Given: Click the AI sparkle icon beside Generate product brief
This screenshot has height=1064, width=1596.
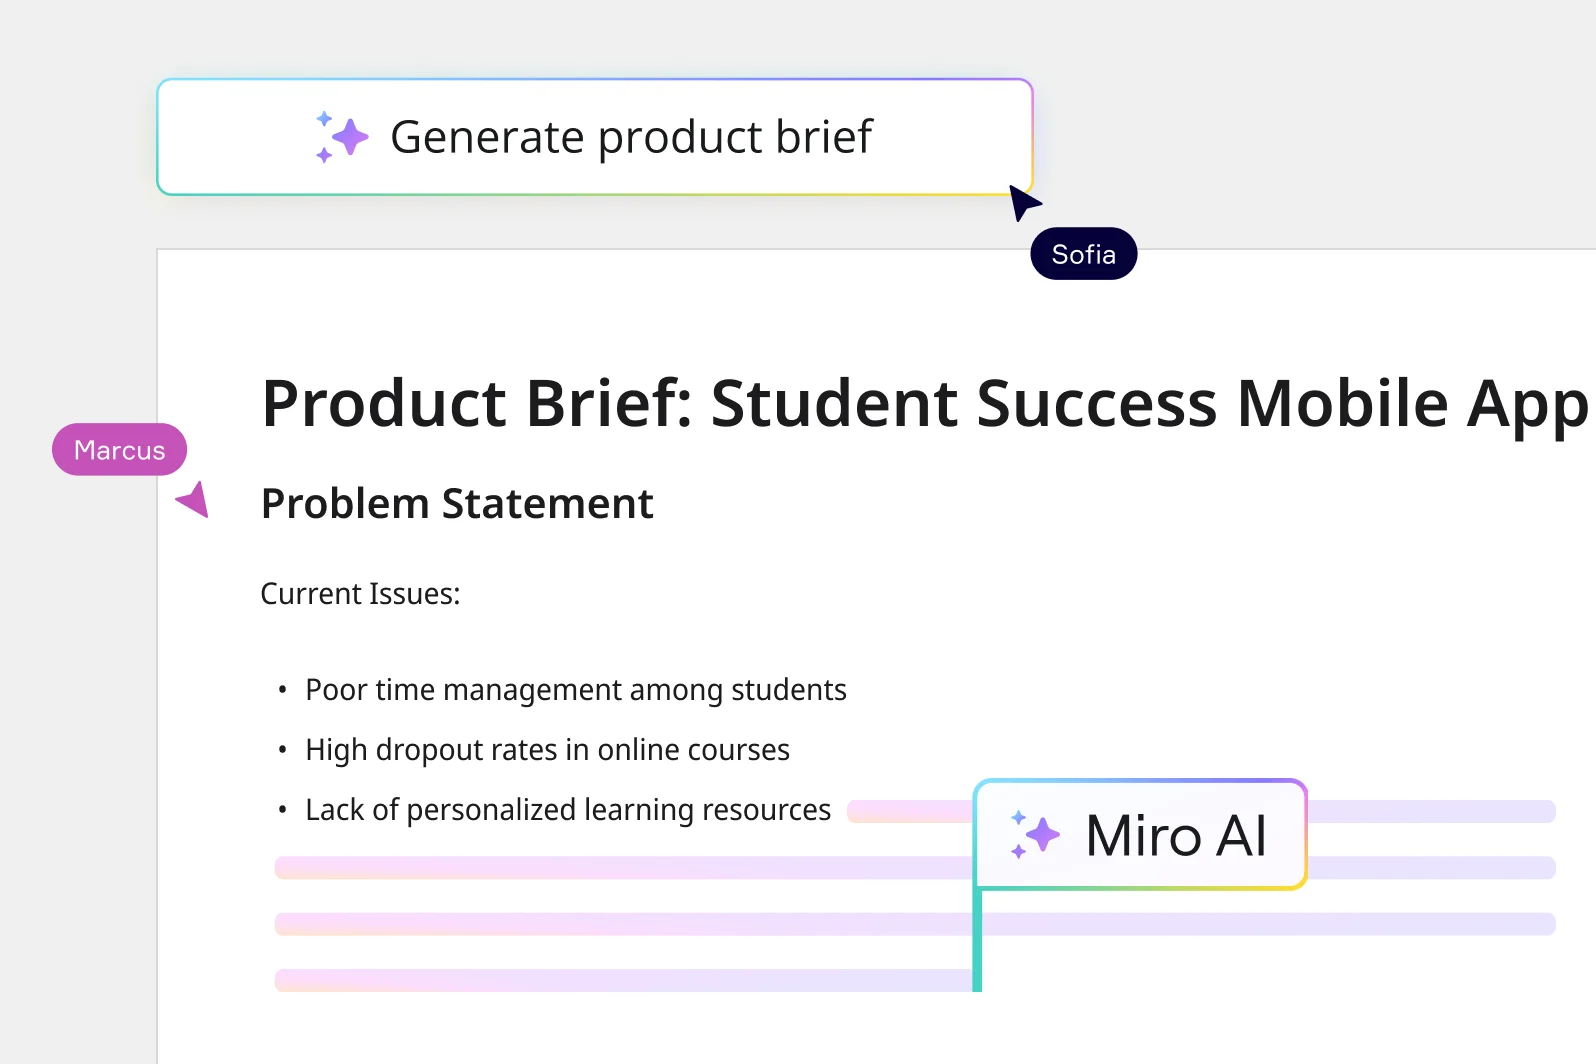Looking at the screenshot, I should pyautogui.click(x=340, y=137).
